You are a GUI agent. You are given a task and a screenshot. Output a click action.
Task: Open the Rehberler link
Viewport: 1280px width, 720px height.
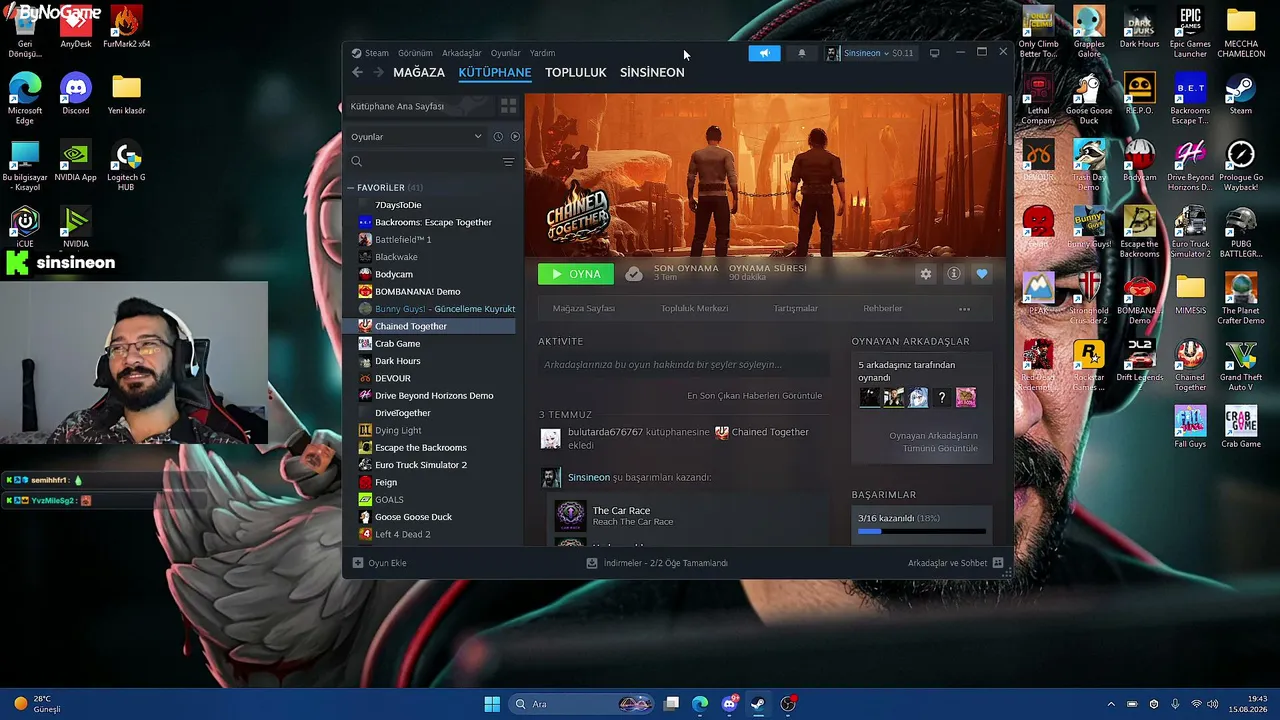tap(883, 309)
